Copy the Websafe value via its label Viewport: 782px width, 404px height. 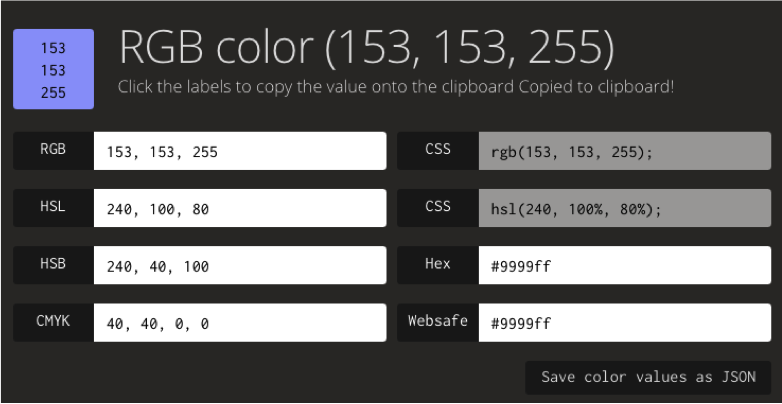(438, 322)
